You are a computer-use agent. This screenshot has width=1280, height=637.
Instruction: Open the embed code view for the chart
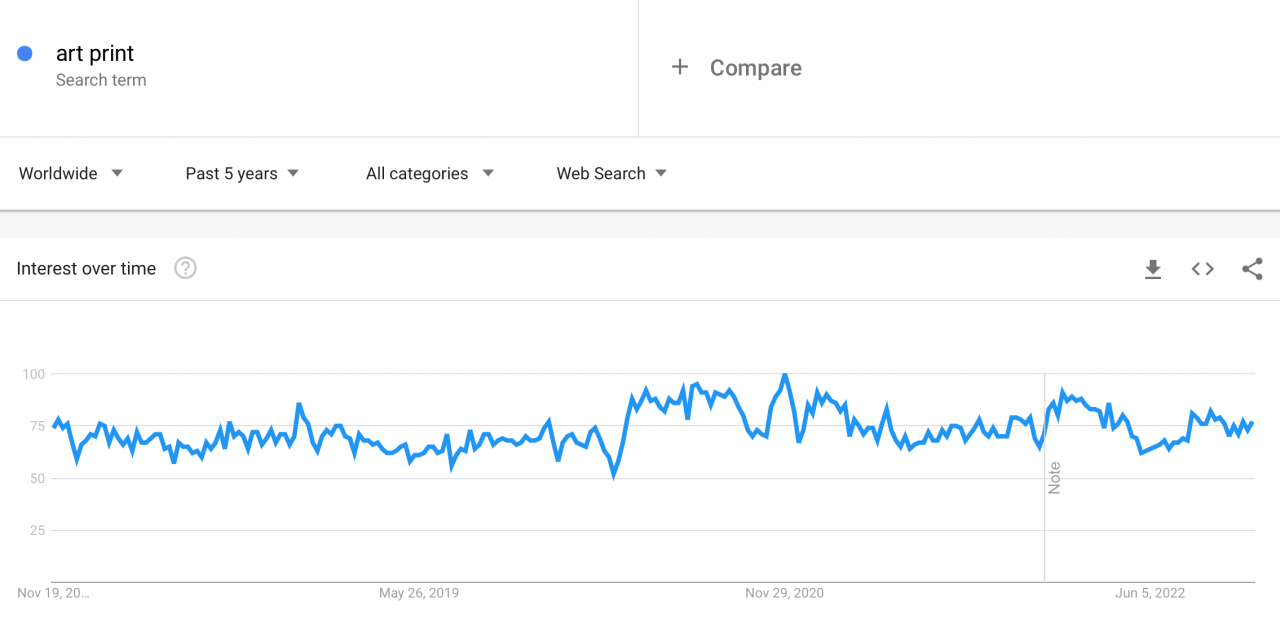pos(1202,268)
